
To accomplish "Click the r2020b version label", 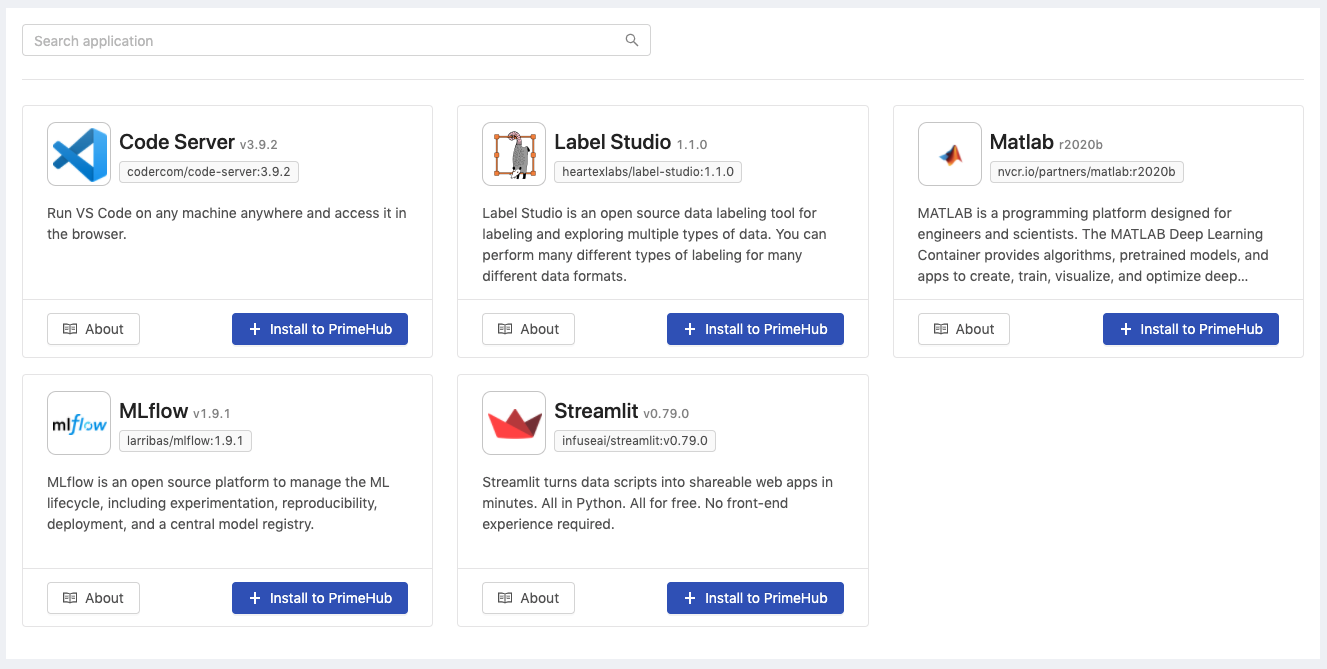I will tap(1081, 144).
